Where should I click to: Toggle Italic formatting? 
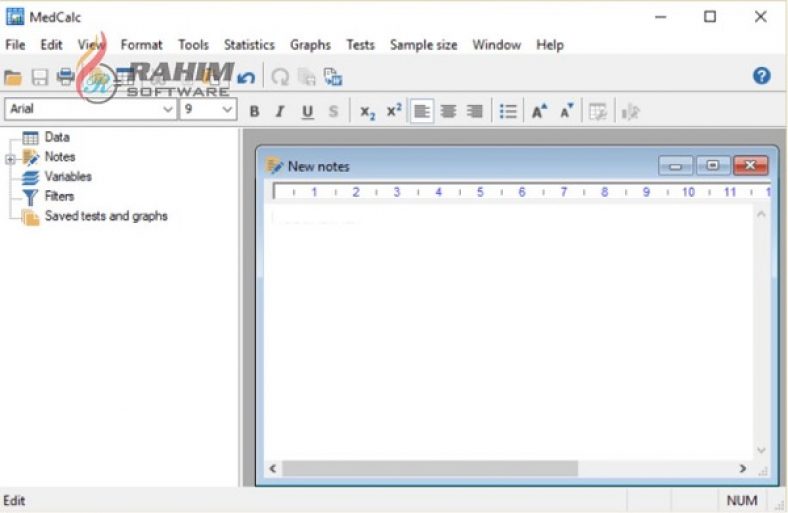[x=280, y=111]
